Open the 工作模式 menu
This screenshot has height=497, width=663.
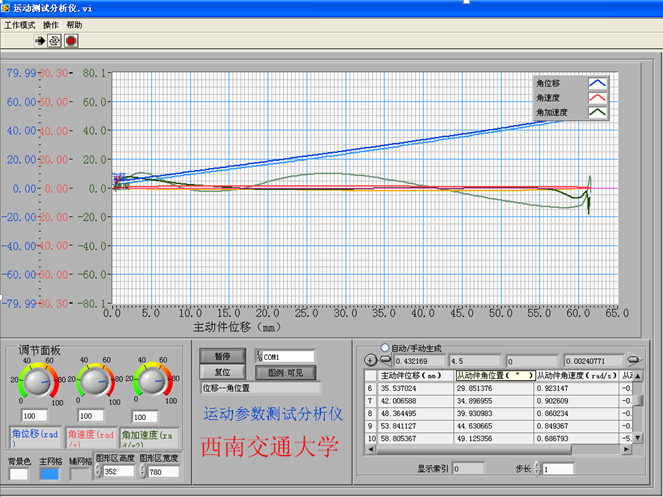(x=19, y=25)
